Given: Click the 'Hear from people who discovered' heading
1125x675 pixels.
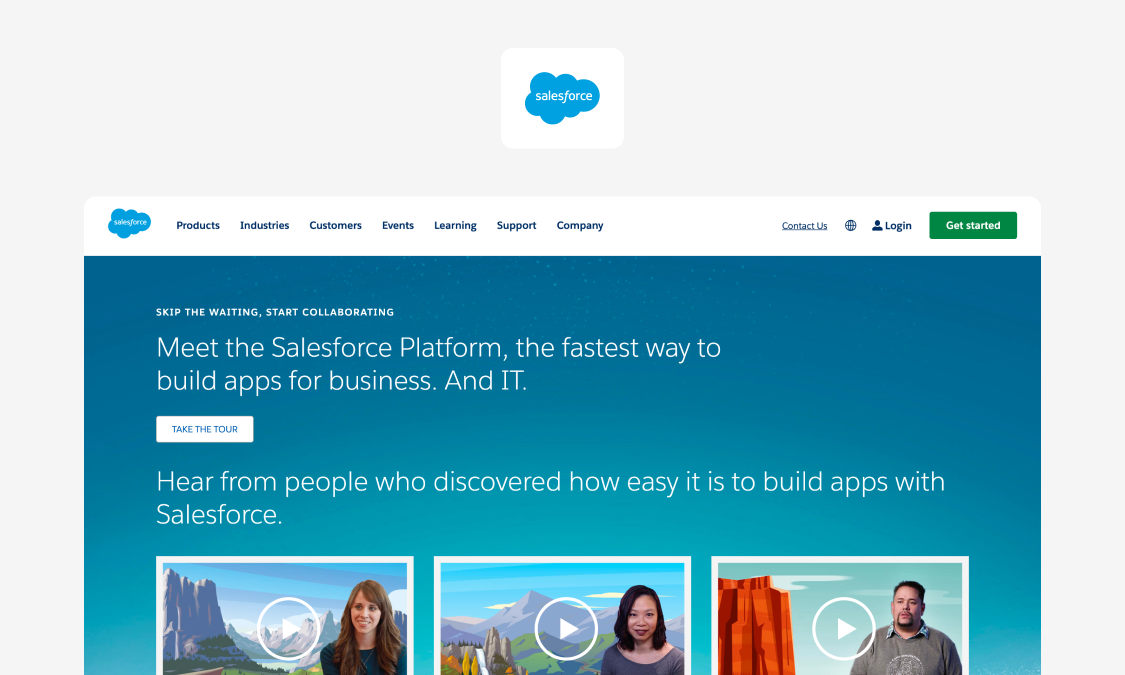Looking at the screenshot, I should coord(550,498).
